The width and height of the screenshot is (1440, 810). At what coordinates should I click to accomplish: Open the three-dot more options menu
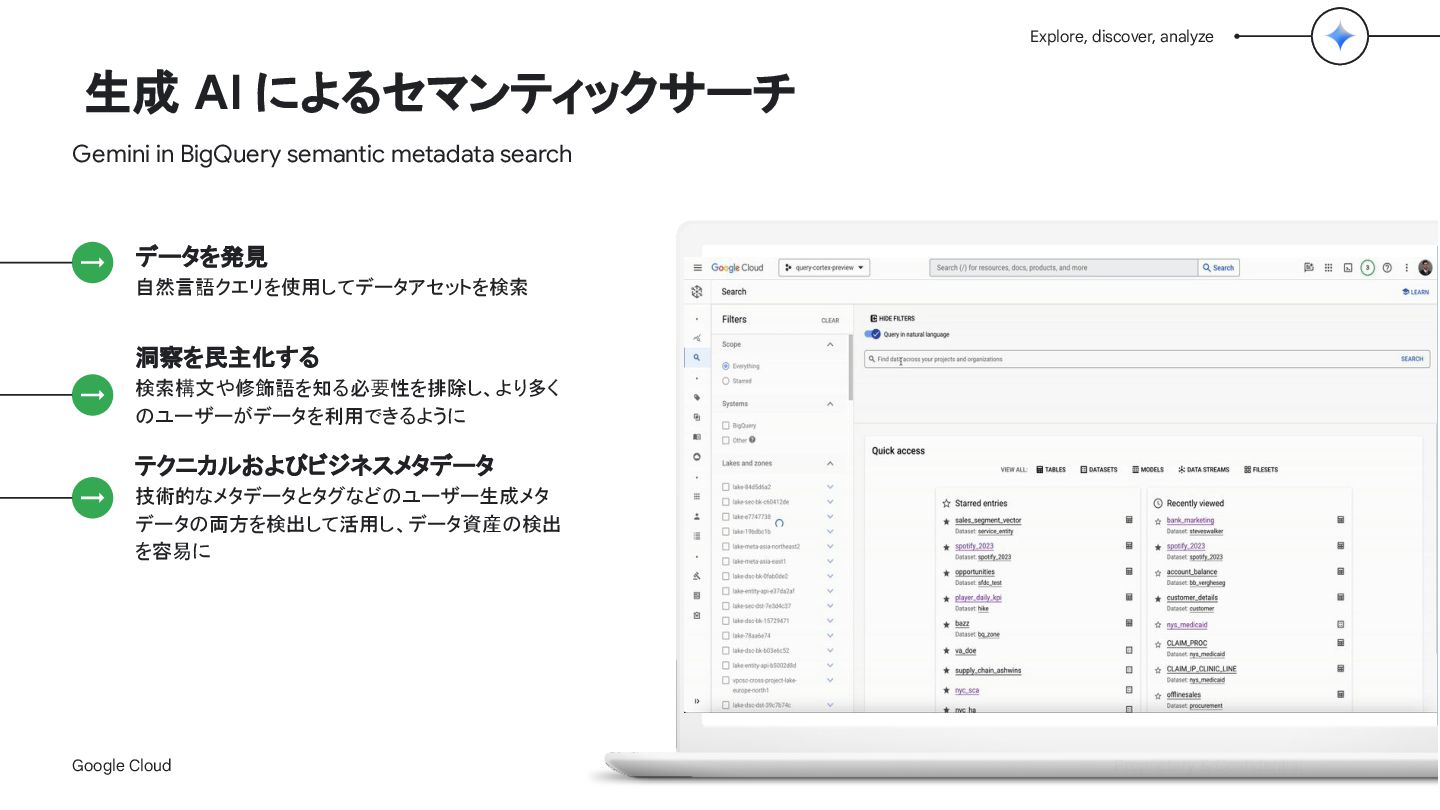click(1406, 268)
